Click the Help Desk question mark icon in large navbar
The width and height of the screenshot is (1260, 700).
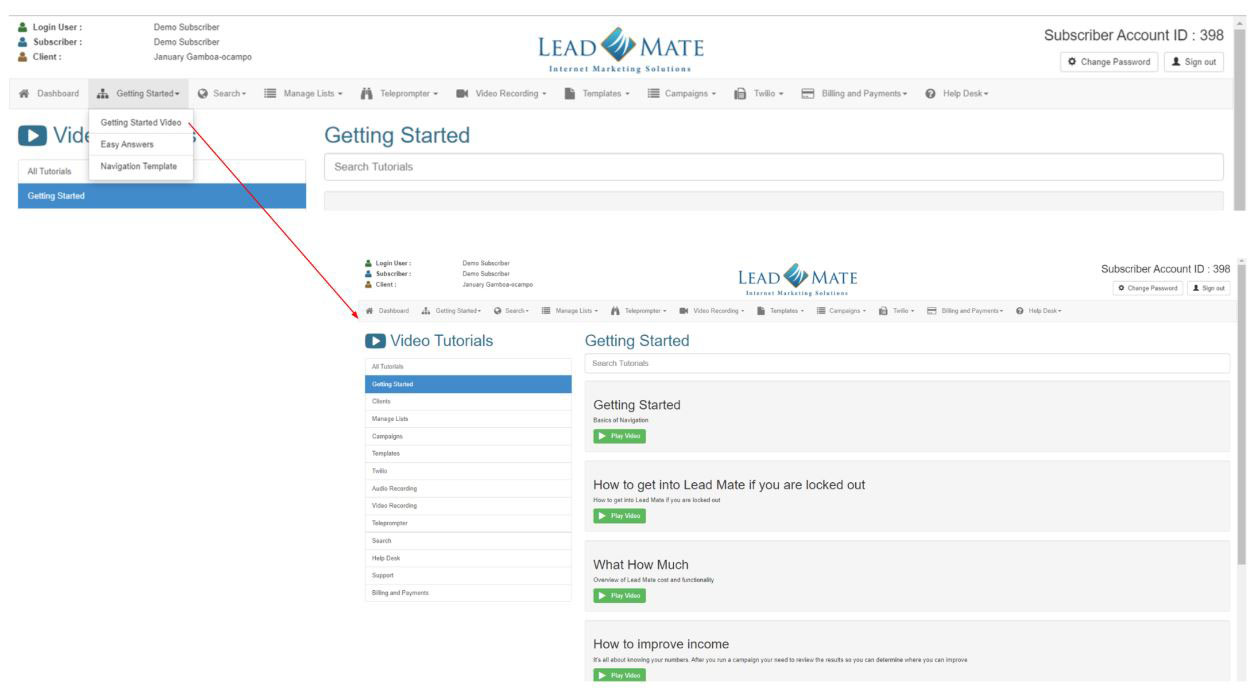(931, 94)
